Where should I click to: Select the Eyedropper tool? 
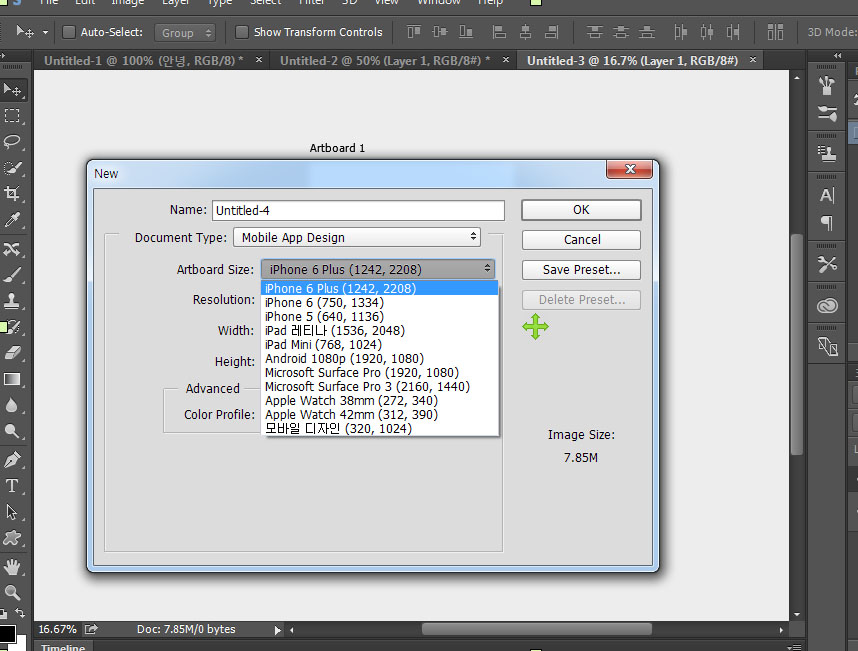tap(13, 220)
